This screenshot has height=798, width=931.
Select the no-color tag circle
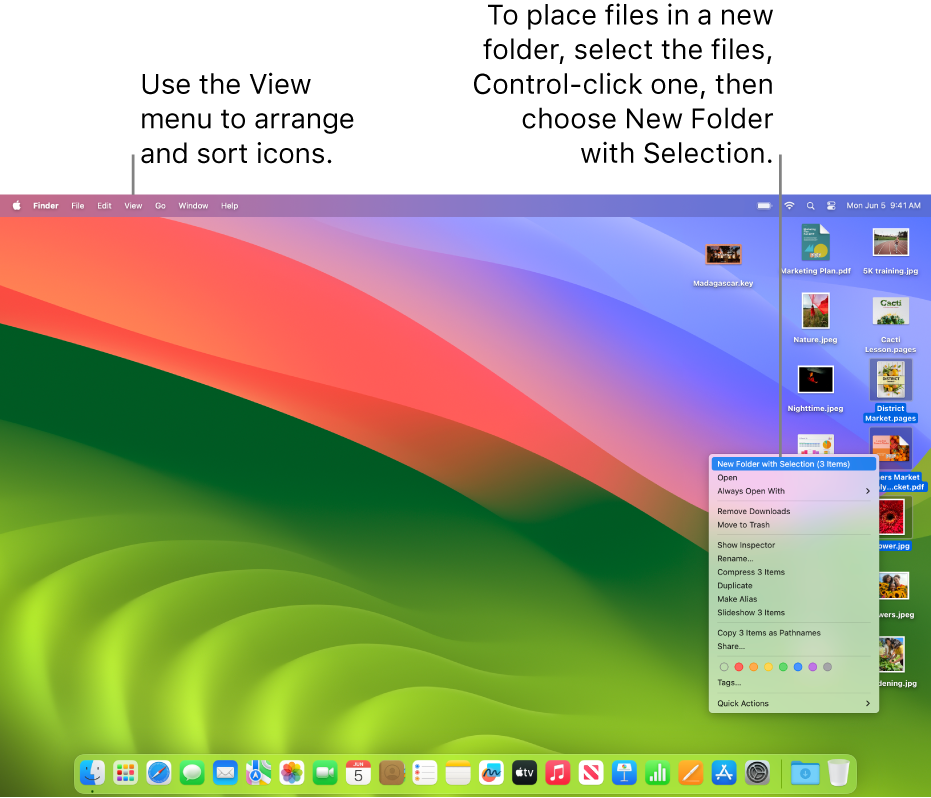pos(724,667)
